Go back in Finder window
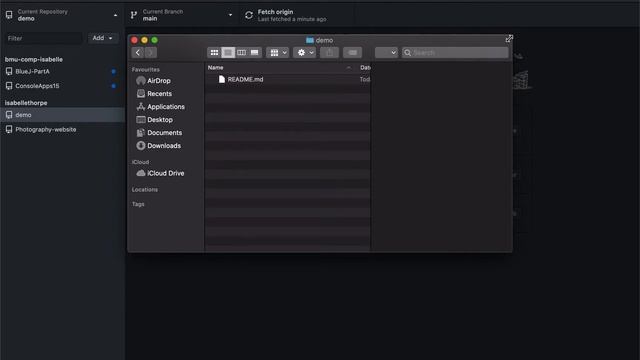The width and height of the screenshot is (640, 360). coord(138,53)
